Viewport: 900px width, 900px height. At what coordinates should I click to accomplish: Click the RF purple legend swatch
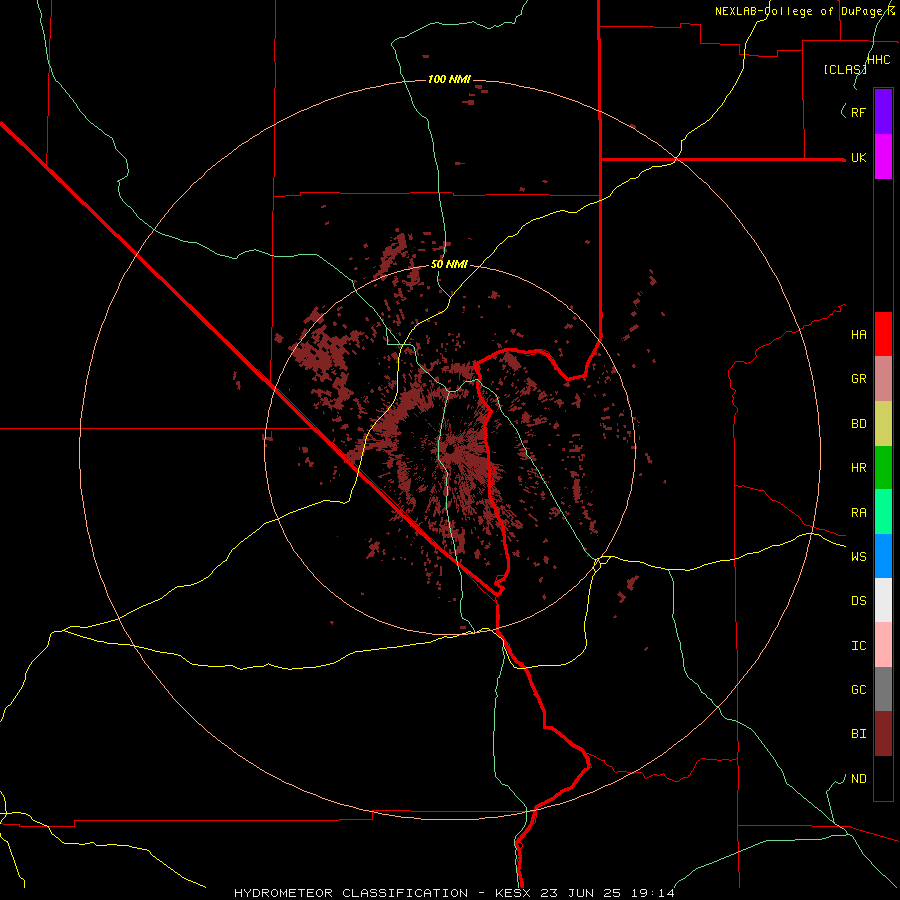pyautogui.click(x=883, y=112)
